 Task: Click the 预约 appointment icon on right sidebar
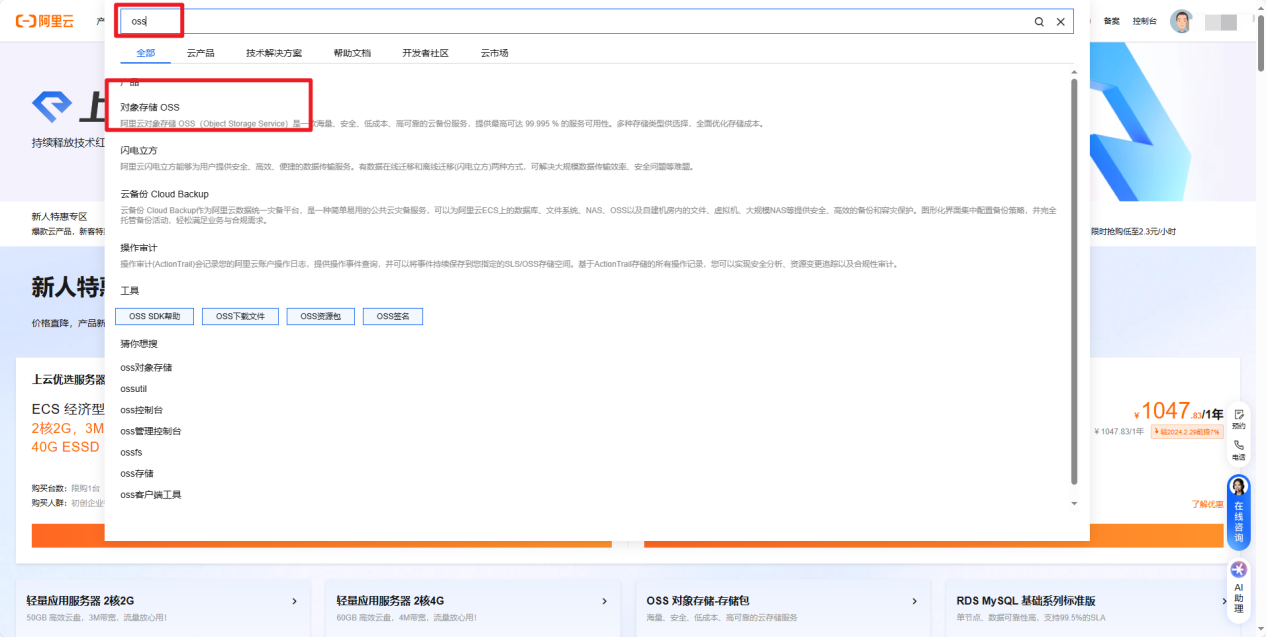click(x=1239, y=418)
